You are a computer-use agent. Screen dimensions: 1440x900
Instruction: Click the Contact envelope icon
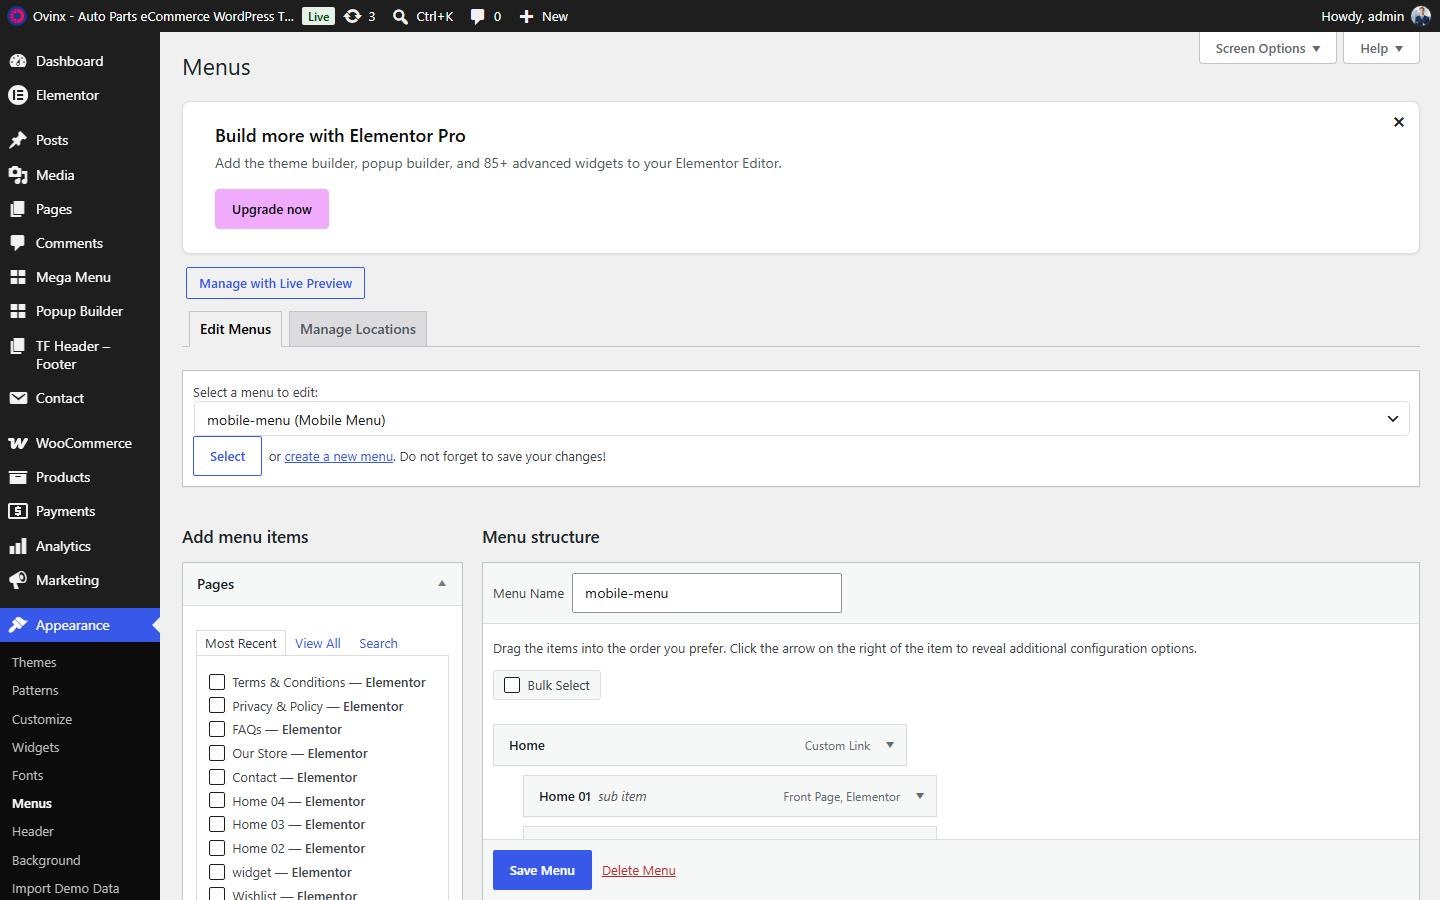tap(17, 398)
